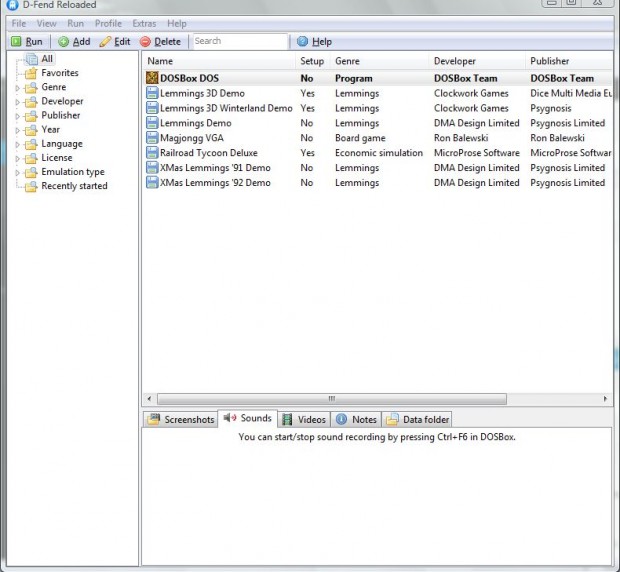
Task: Click the Language folder icon
Action: pos(31,144)
